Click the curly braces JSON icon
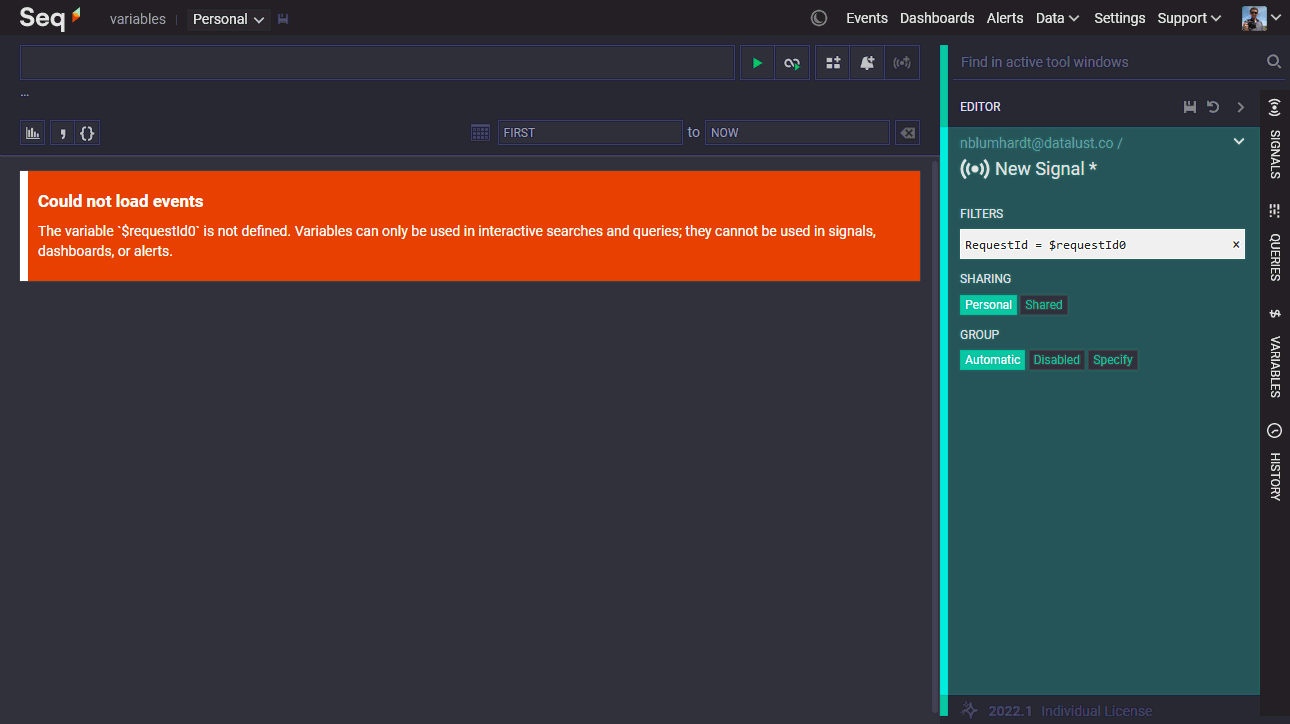This screenshot has height=724, width=1290. click(87, 132)
